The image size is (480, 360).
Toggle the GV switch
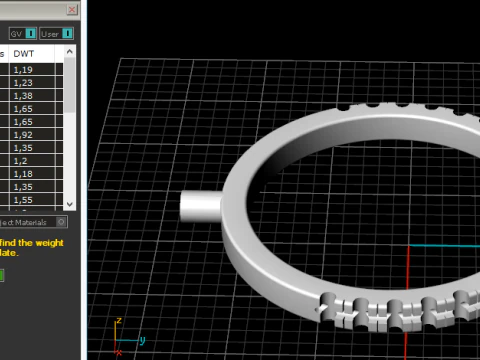click(x=23, y=34)
